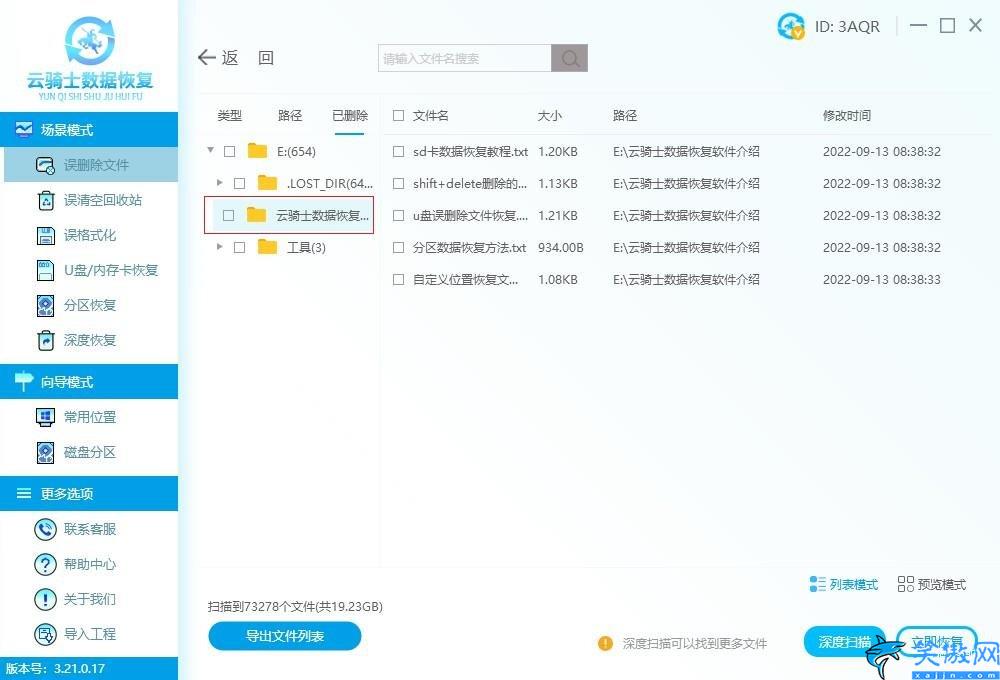Sort by the 大小 column header
The width and height of the screenshot is (1000, 680).
[x=550, y=115]
